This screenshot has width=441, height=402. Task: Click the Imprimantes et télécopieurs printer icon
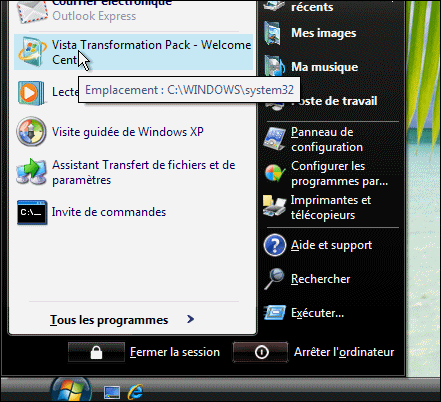274,206
